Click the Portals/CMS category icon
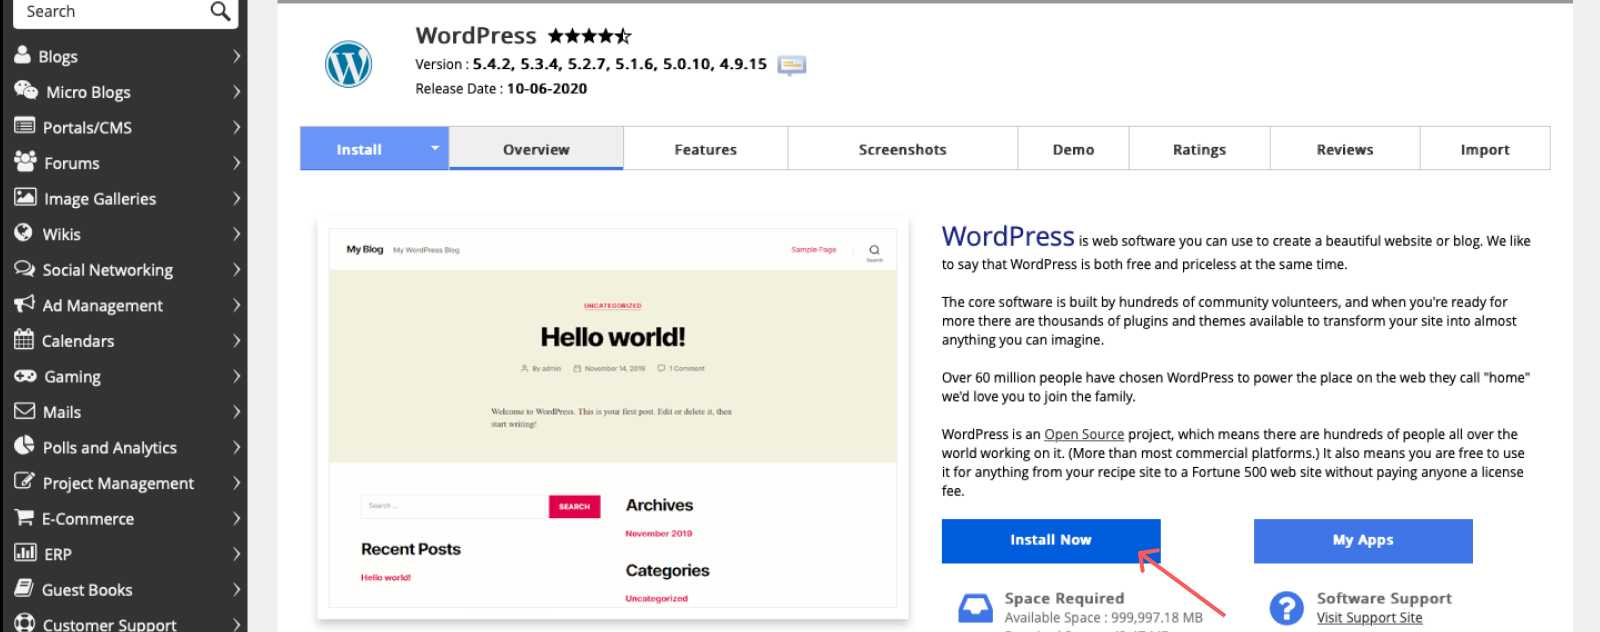The image size is (1600, 632). (x=24, y=126)
